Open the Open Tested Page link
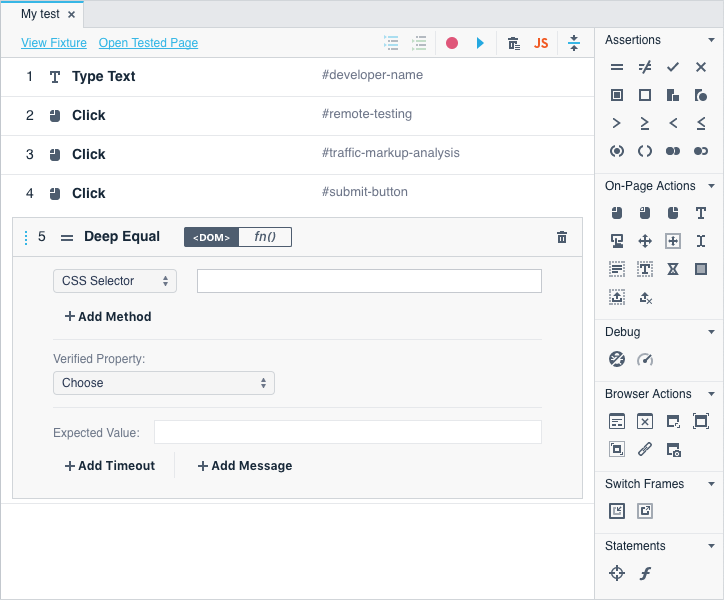 (148, 43)
